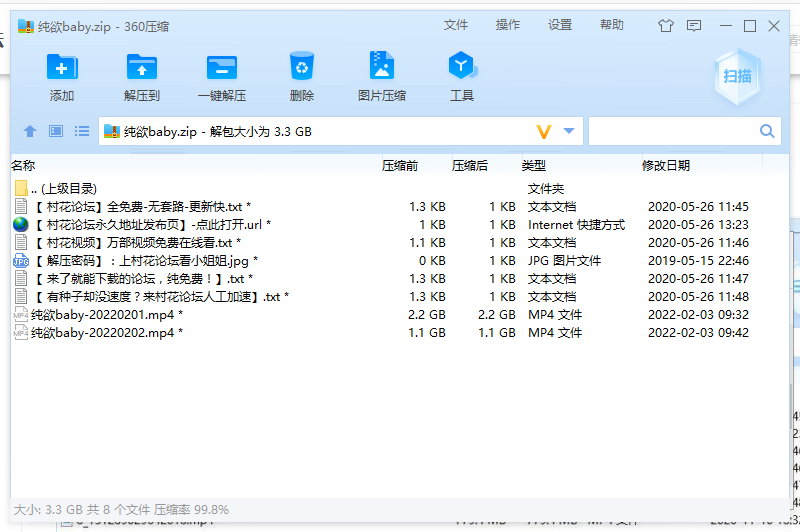
Task: Open the 文件 (File) menu
Action: (x=456, y=25)
